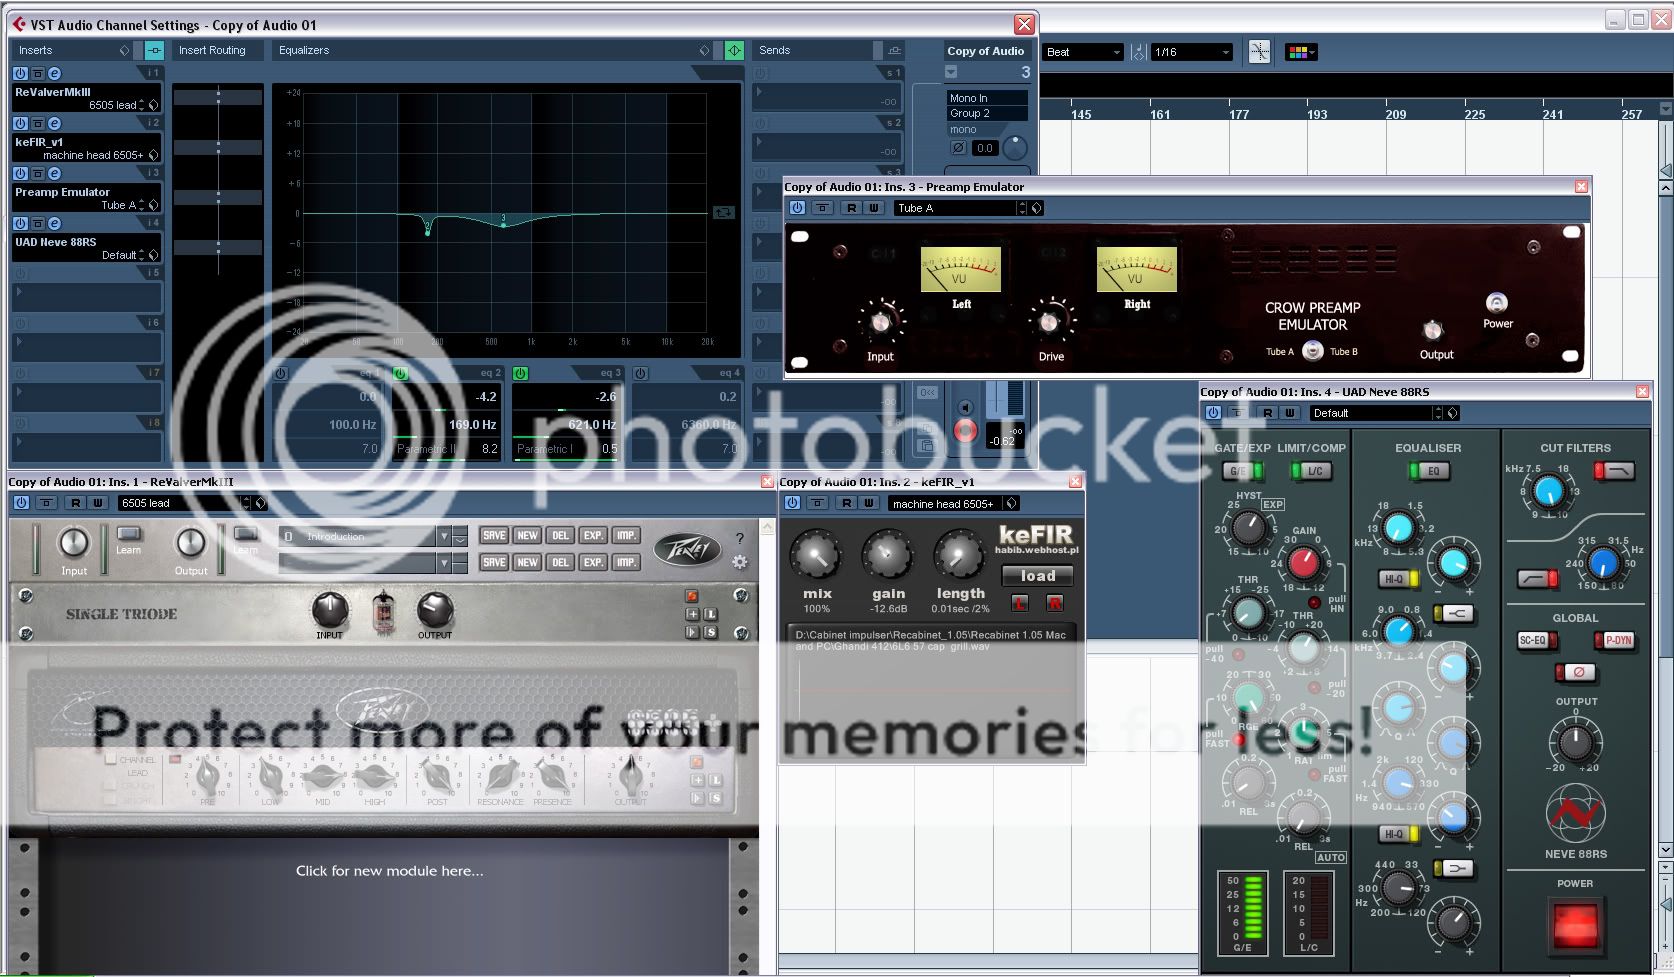Toggle snap to zero crossing toolbar icon
The width and height of the screenshot is (1674, 977).
(1259, 52)
